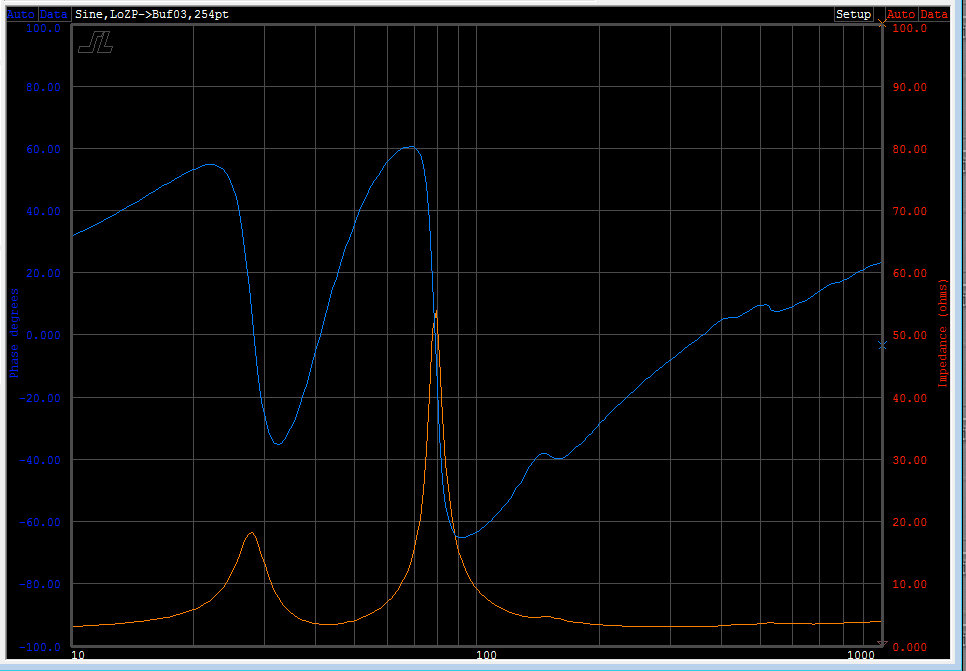
Task: Click the blue -100.0 phase axis label
Action: (x=41, y=646)
